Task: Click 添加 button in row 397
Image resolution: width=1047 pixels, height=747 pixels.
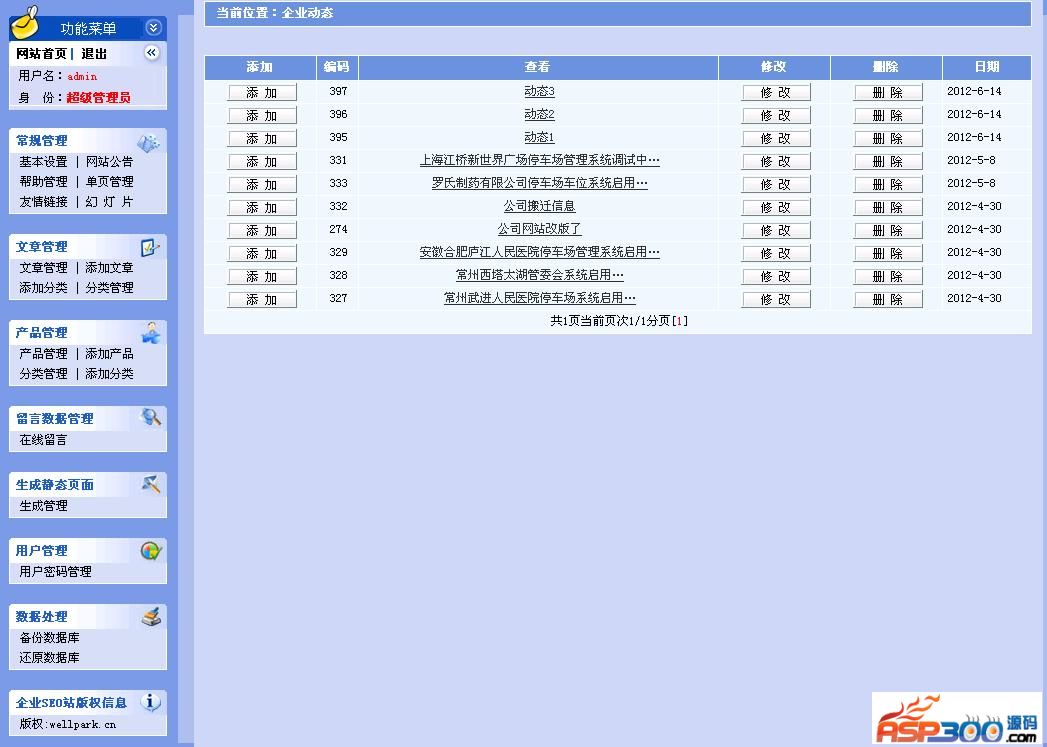Action: tap(262, 93)
